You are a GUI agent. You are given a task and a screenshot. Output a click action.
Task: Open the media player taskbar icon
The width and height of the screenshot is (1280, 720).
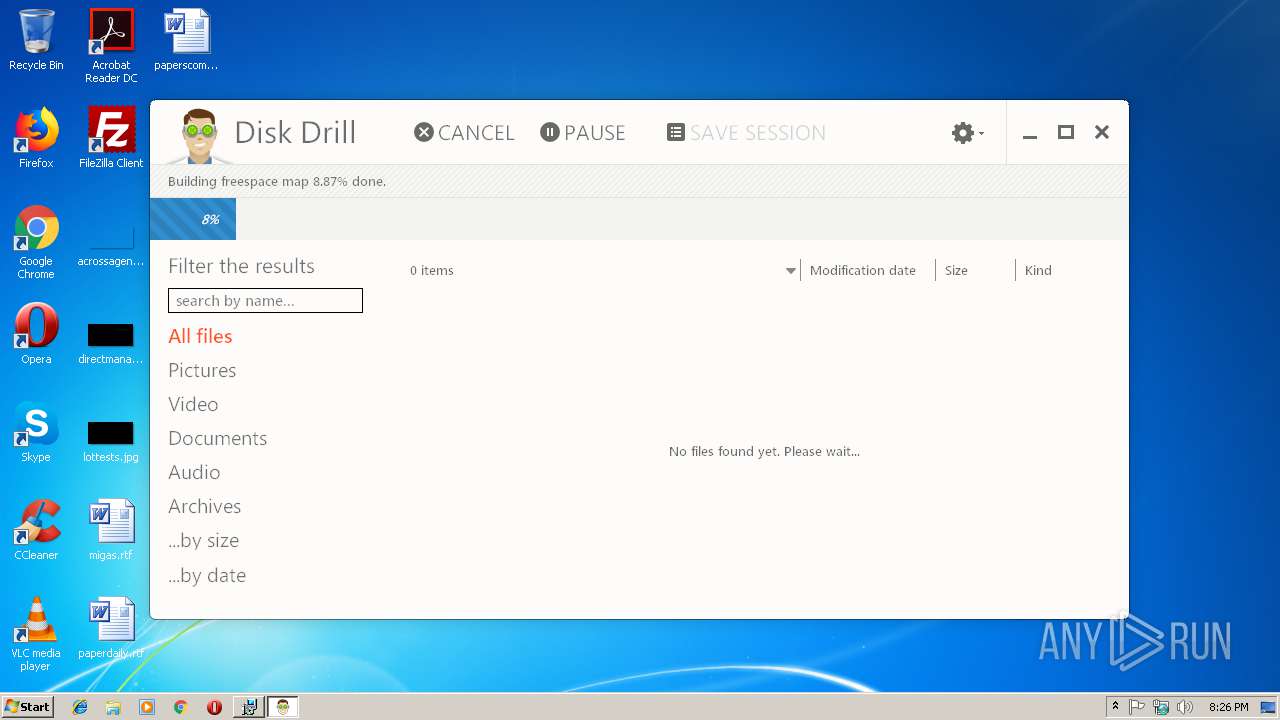147,707
